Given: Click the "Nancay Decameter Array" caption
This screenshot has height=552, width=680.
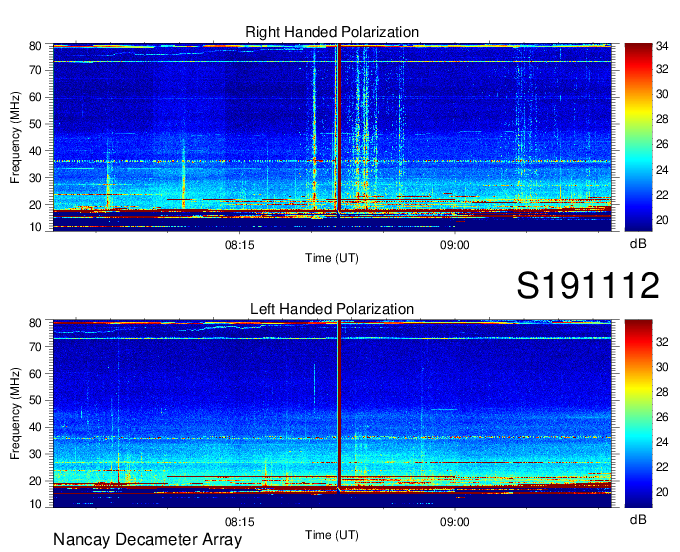Looking at the screenshot, I should pos(147,540).
